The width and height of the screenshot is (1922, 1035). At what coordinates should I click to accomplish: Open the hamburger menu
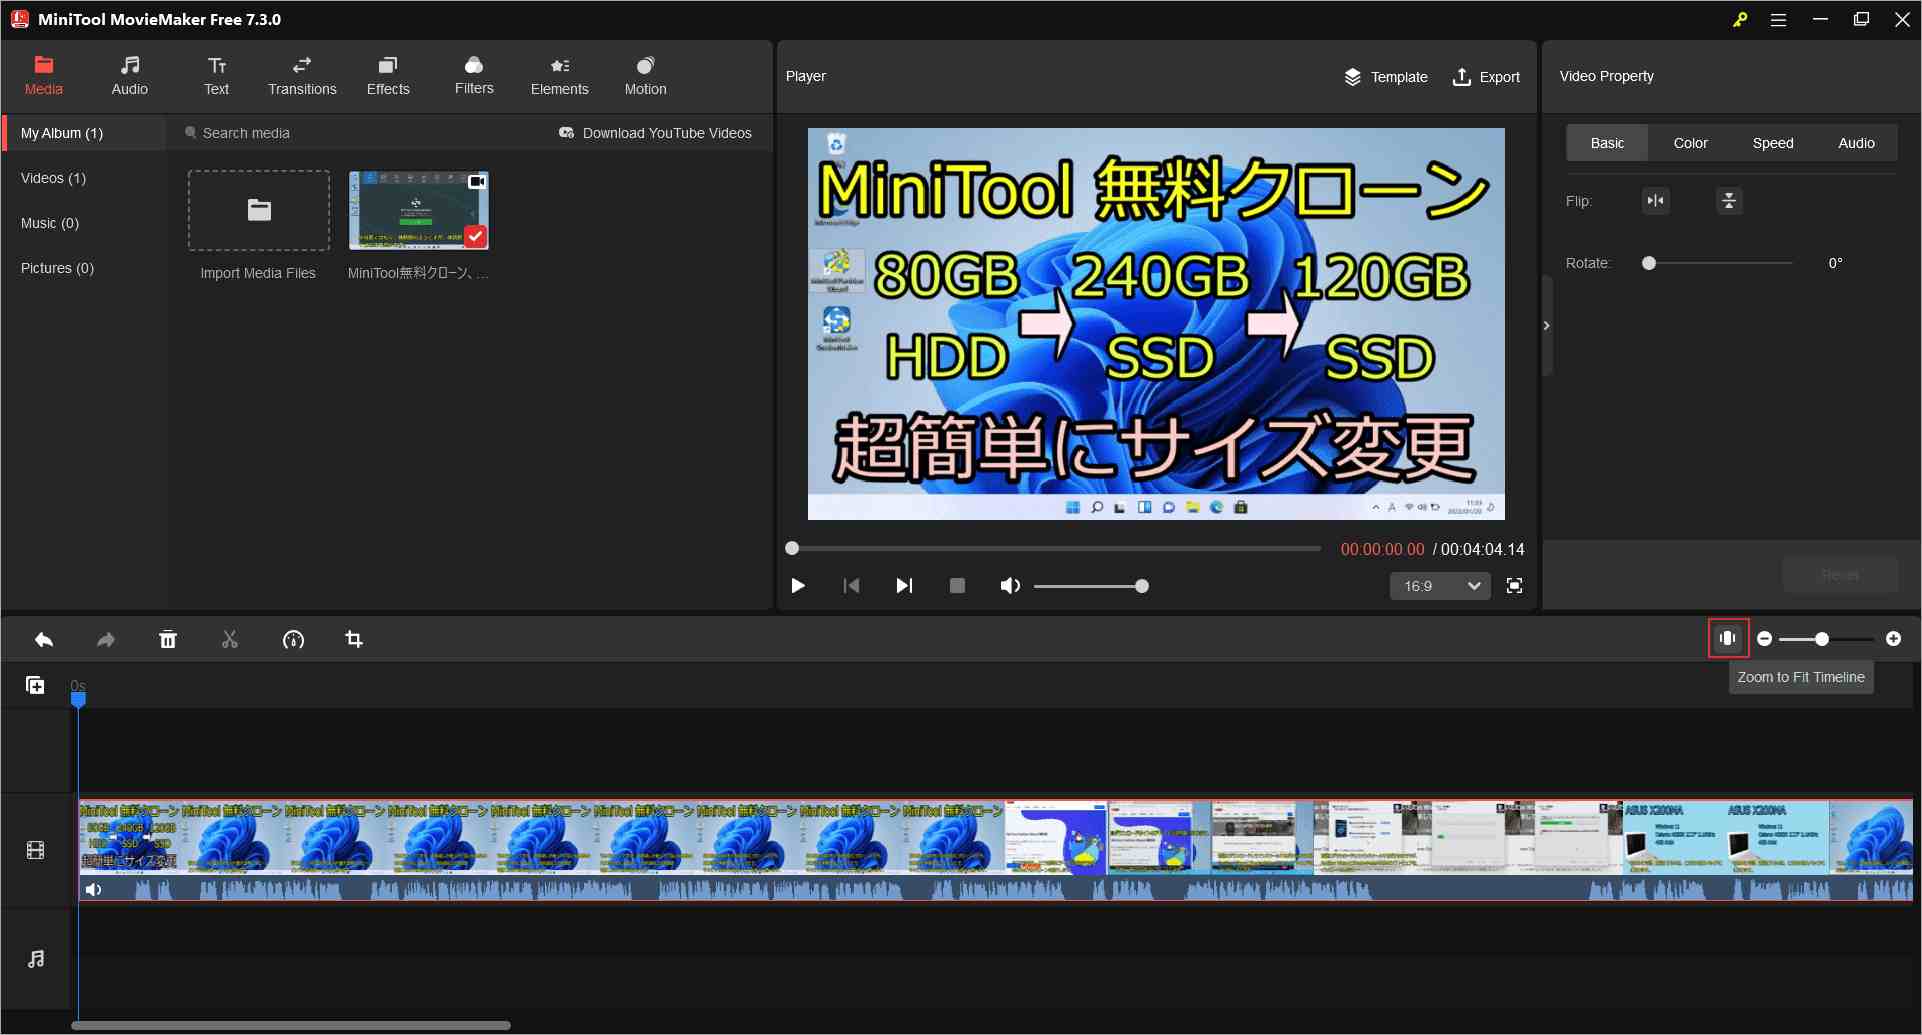click(x=1778, y=19)
